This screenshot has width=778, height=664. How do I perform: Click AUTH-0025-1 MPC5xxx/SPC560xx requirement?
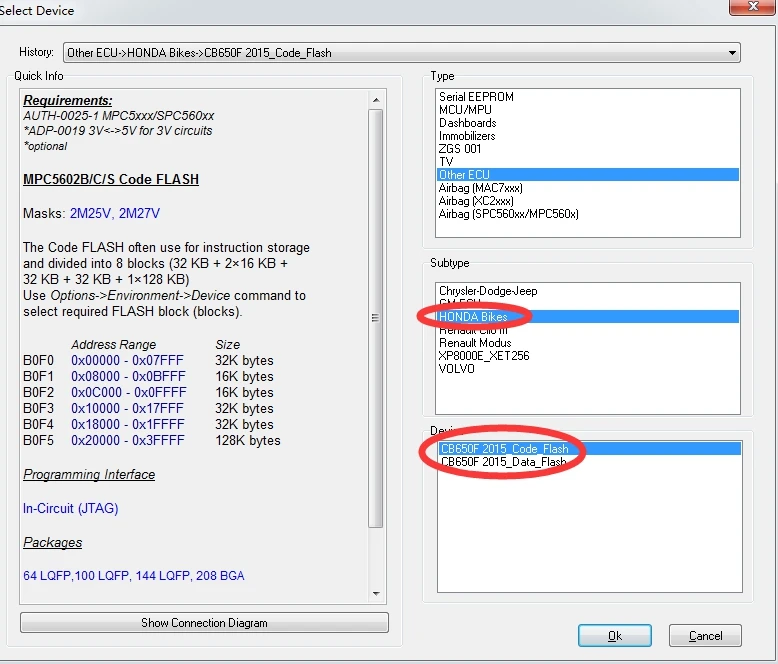coord(119,116)
